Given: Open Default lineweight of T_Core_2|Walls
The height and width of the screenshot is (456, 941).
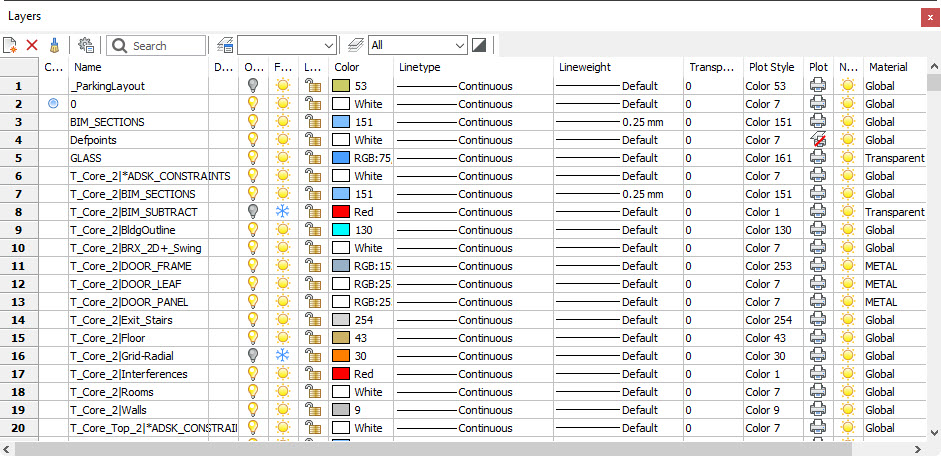Looking at the screenshot, I should point(619,410).
